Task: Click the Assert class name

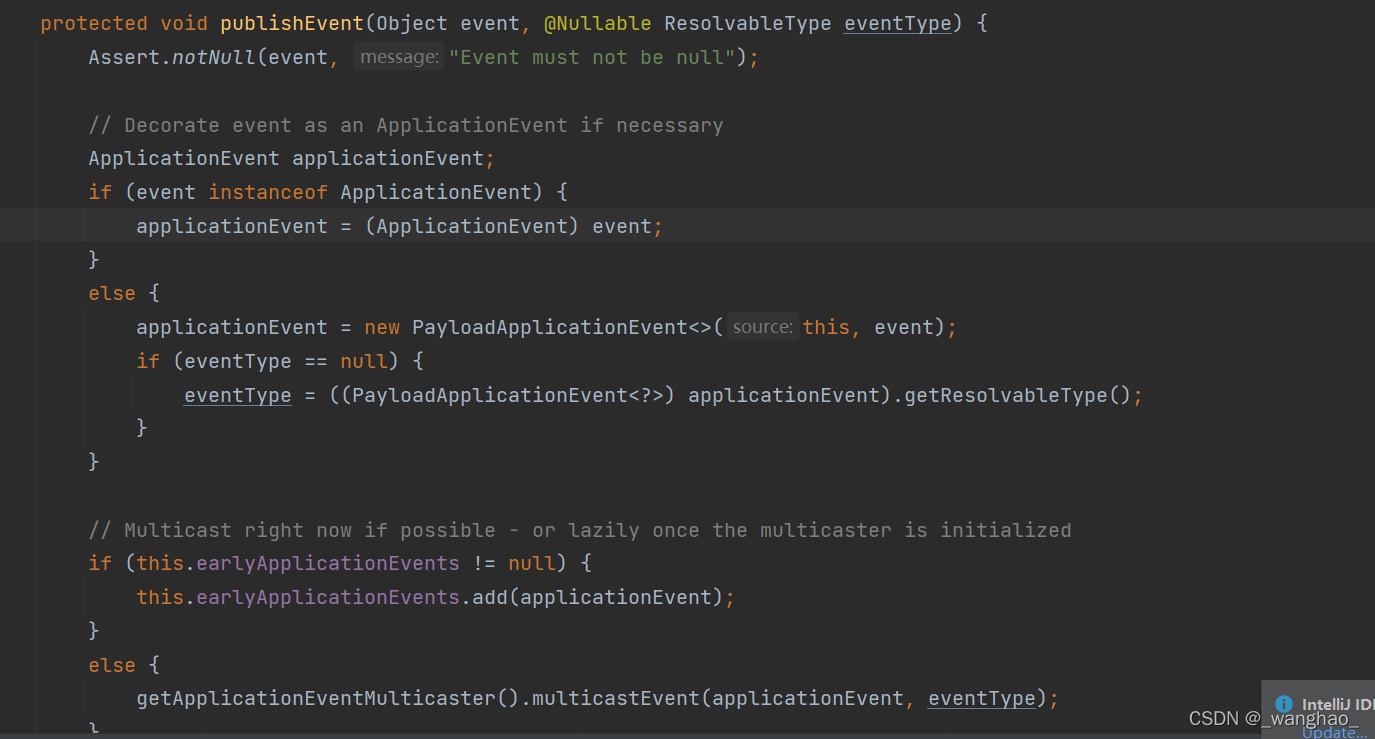Action: 124,57
